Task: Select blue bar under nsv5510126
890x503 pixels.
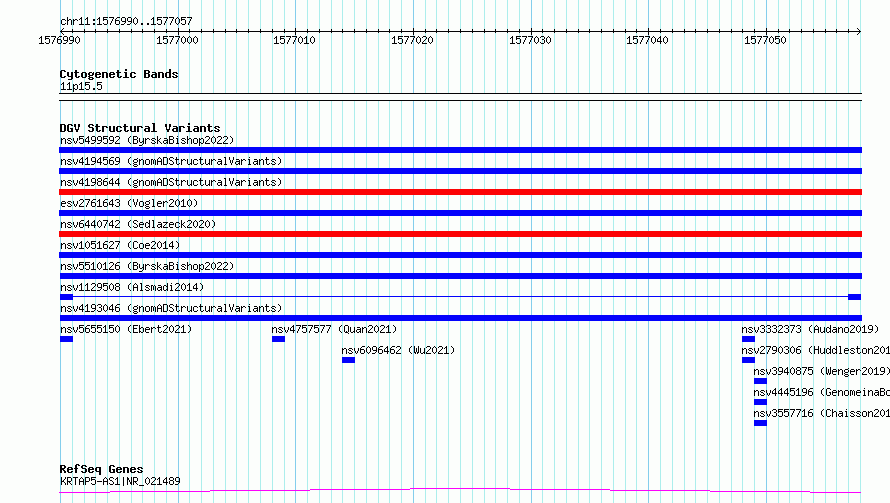Action: click(x=460, y=276)
